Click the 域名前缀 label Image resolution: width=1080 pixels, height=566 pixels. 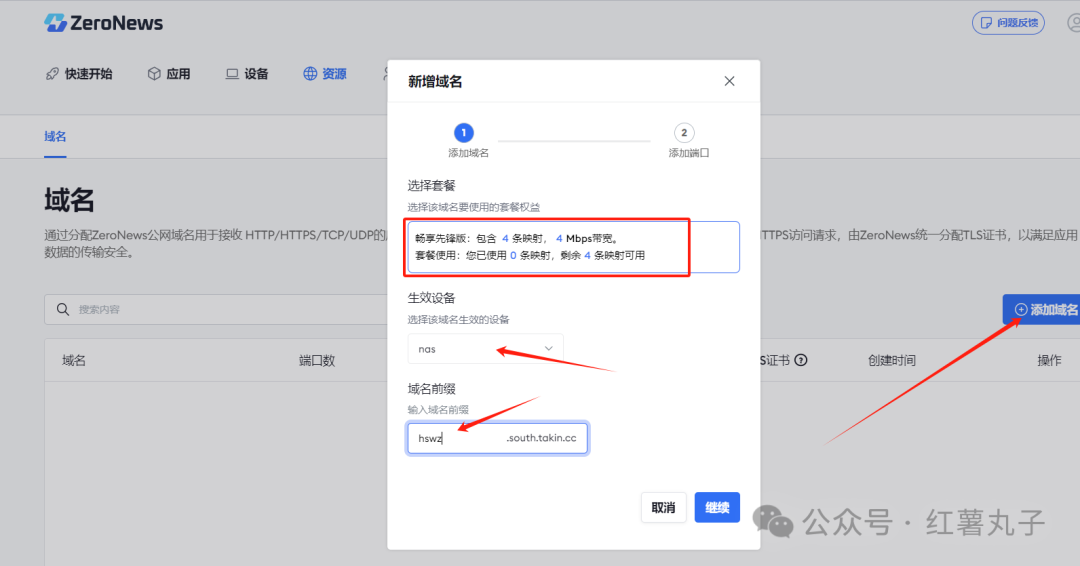pos(431,388)
